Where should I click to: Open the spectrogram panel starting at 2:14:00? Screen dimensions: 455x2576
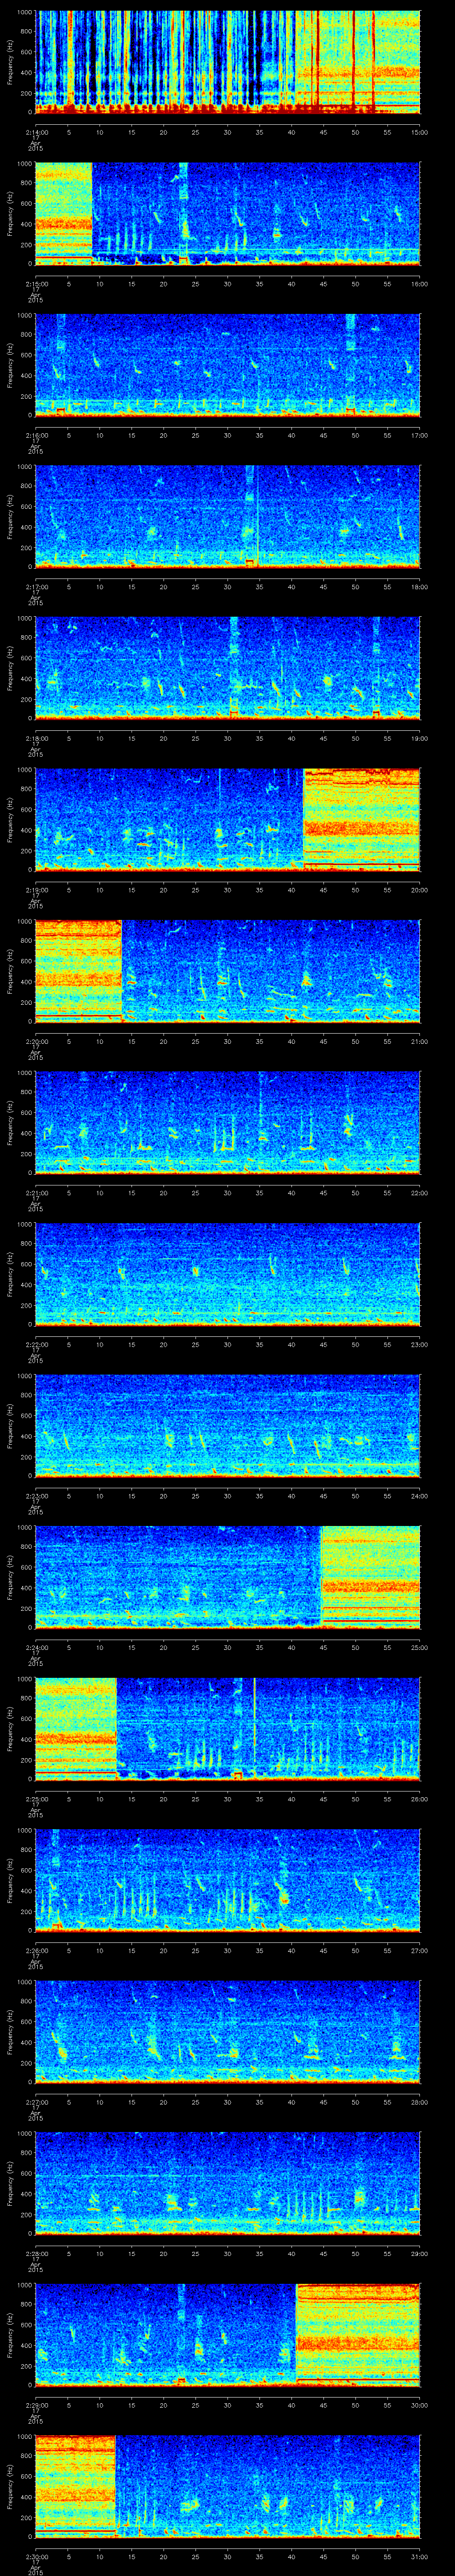[x=228, y=62]
